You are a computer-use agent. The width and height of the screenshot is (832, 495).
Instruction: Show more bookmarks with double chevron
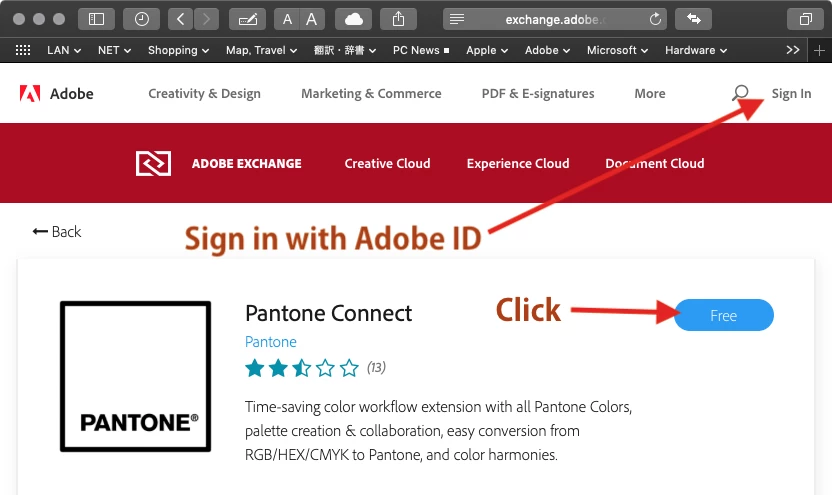tap(793, 50)
